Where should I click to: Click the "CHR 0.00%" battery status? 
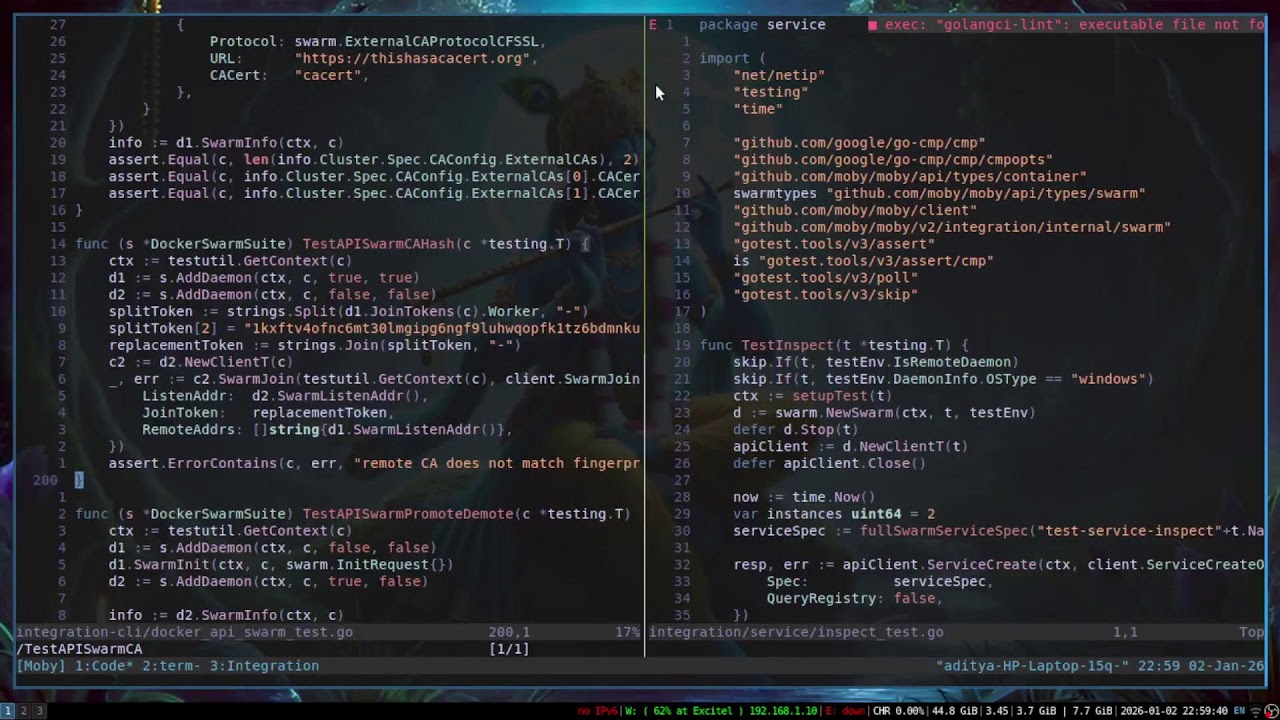898,711
